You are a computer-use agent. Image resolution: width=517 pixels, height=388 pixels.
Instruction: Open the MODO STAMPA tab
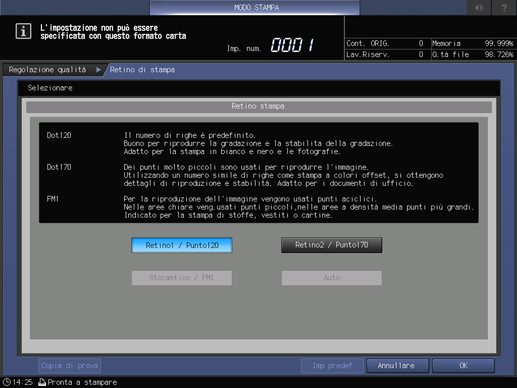click(x=255, y=7)
